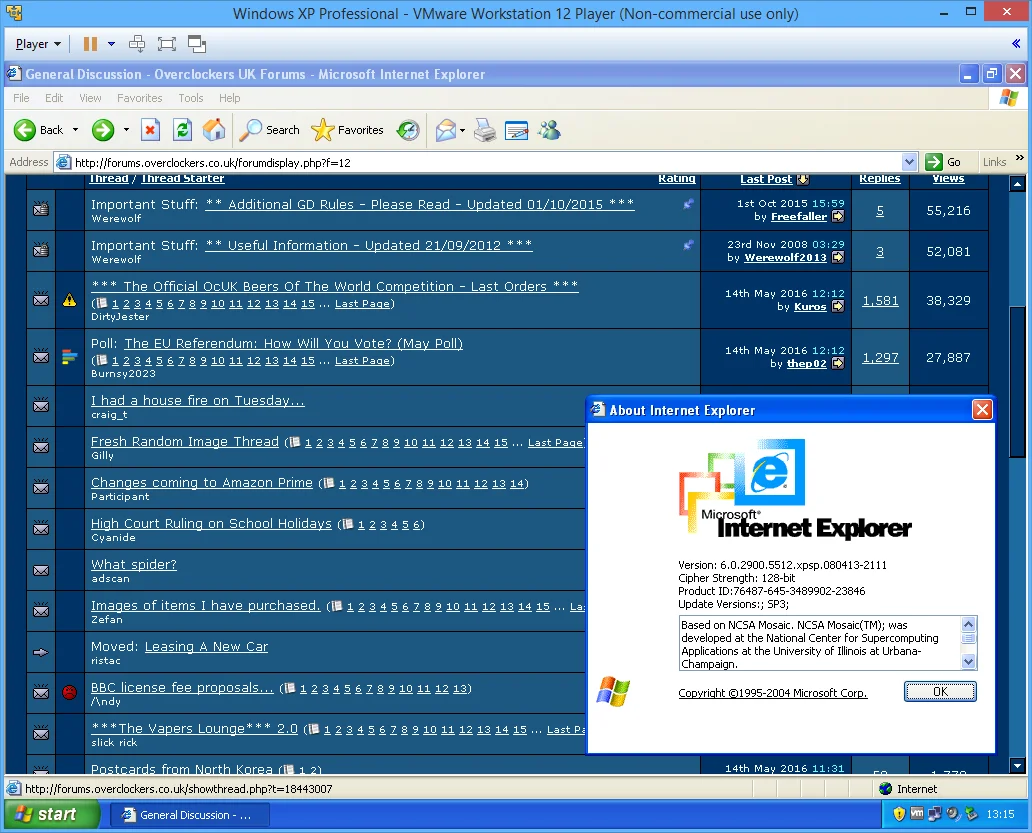Open the 'What spider?' thread
The image size is (1032, 833).
coord(134,565)
